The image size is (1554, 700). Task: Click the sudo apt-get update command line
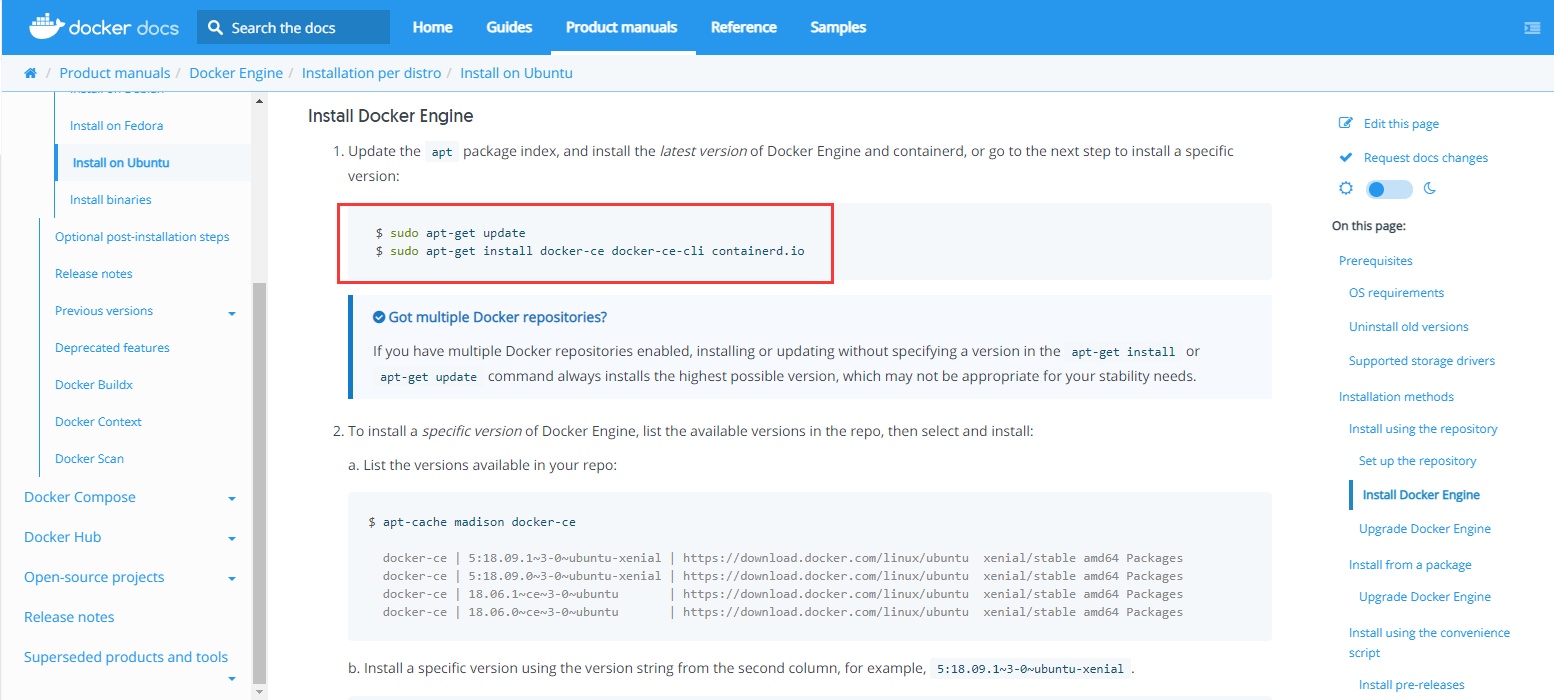(x=451, y=233)
